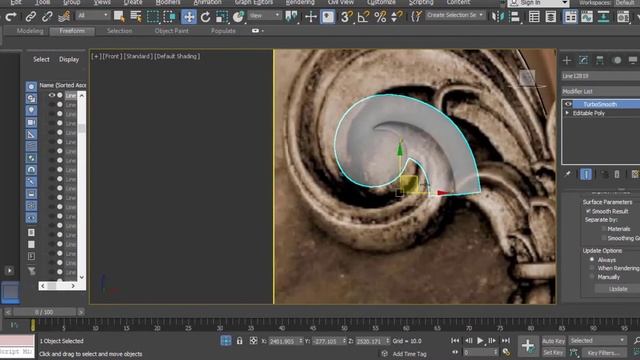Image resolution: width=640 pixels, height=360 pixels.
Task: Click the Play Animation button
Action: coord(480,340)
